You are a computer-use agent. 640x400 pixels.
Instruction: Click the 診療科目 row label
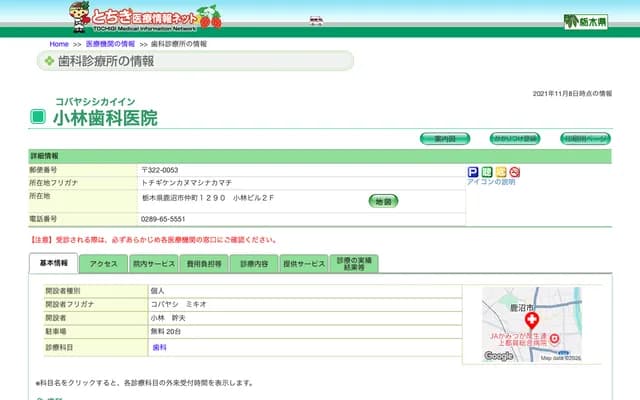pos(59,347)
